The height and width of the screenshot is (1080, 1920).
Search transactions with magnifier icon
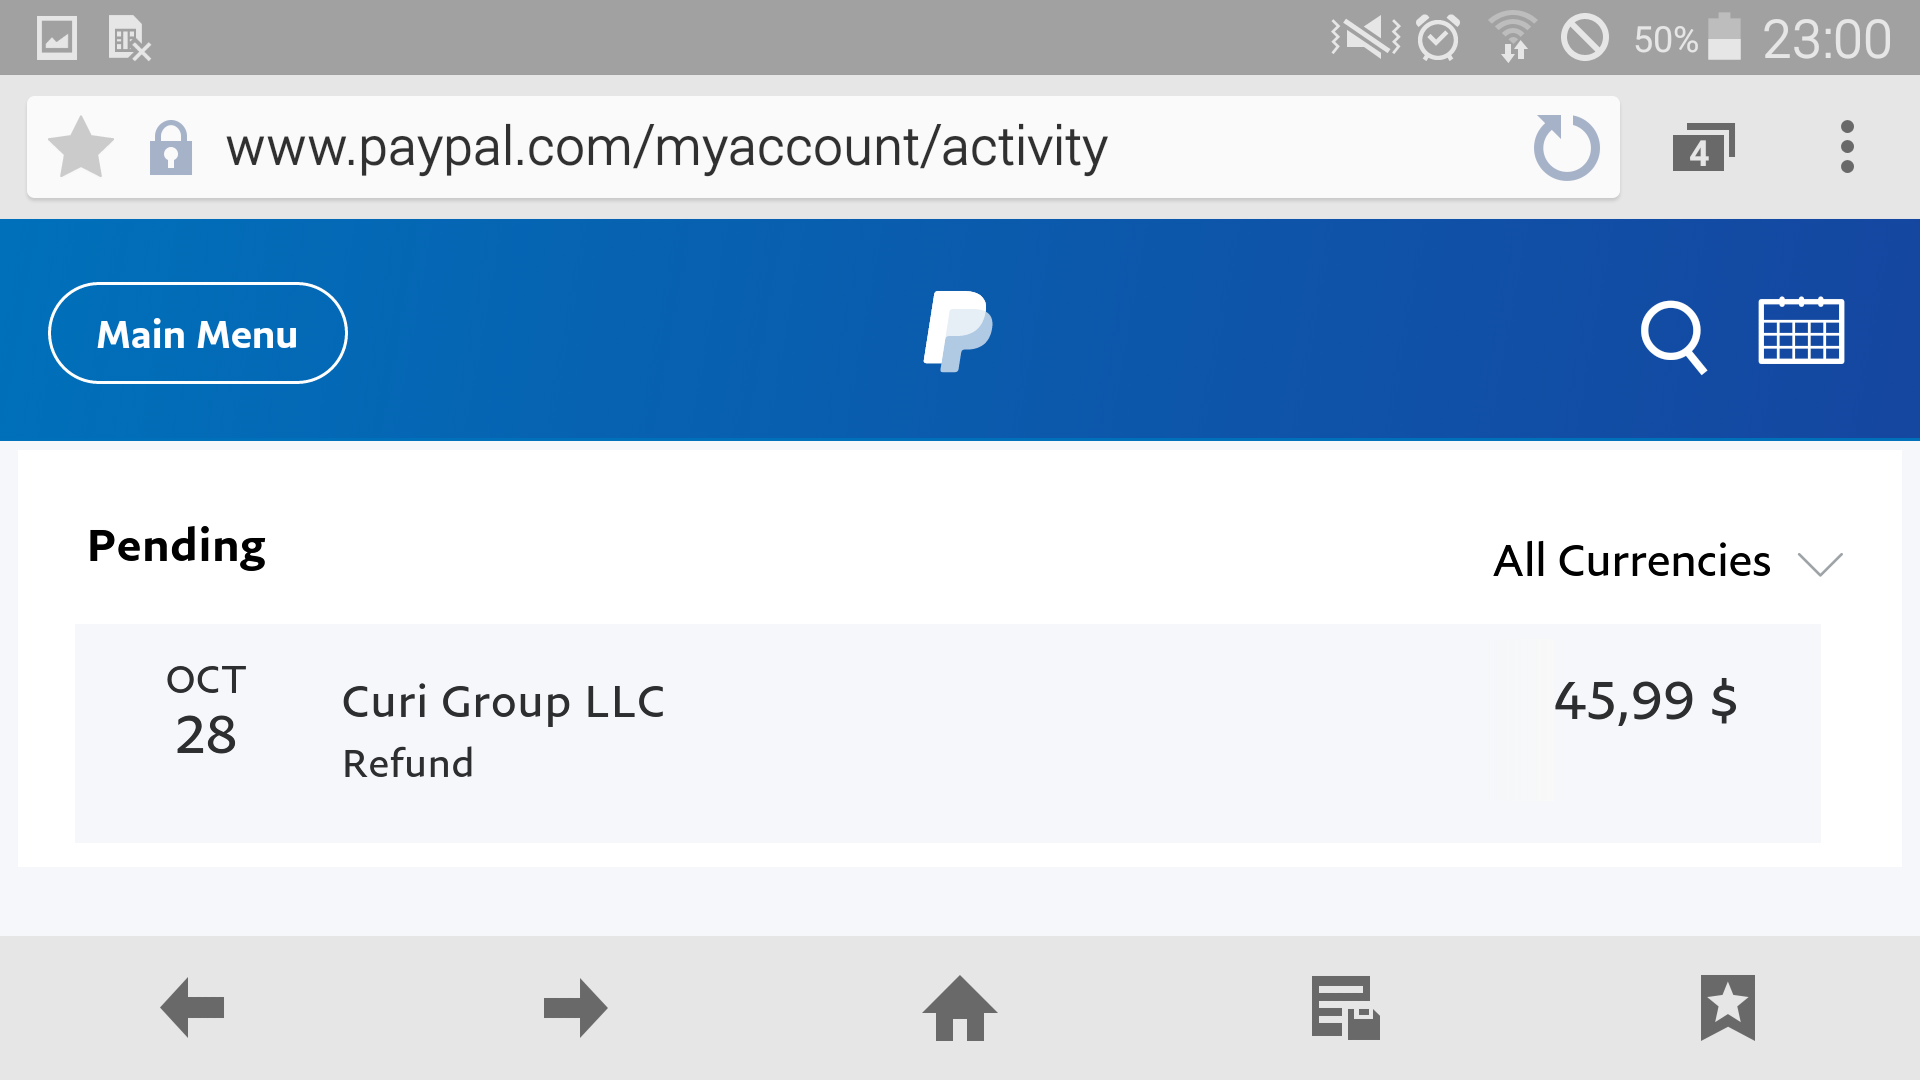click(x=1673, y=337)
